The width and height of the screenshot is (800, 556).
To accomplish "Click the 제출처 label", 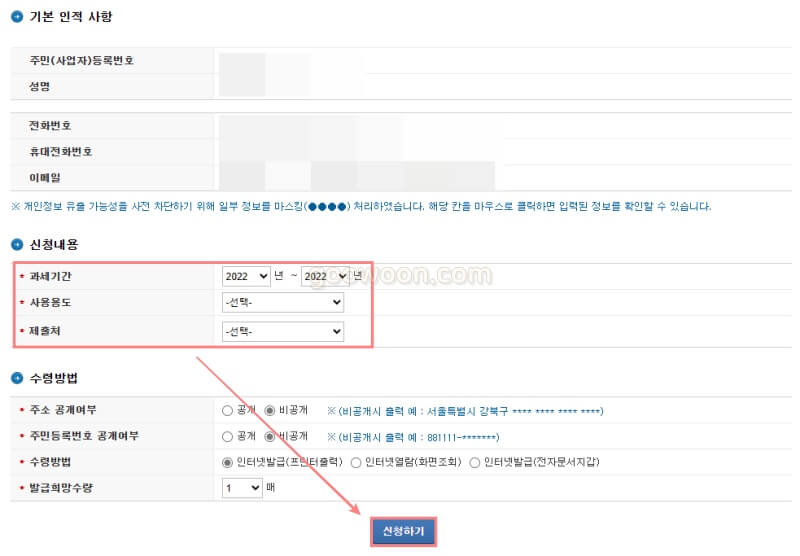I will [x=45, y=331].
